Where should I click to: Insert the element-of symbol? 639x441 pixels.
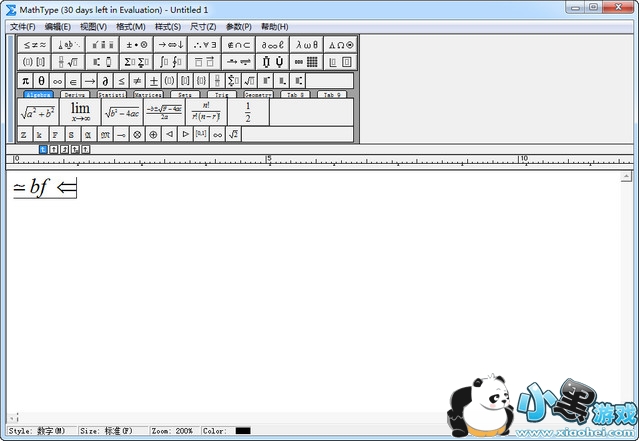coord(73,81)
